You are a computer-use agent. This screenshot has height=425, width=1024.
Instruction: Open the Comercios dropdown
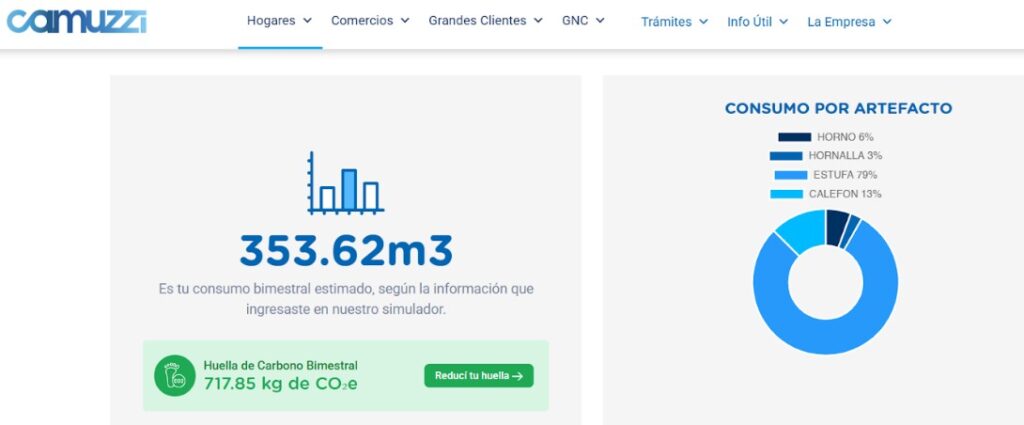pos(370,21)
